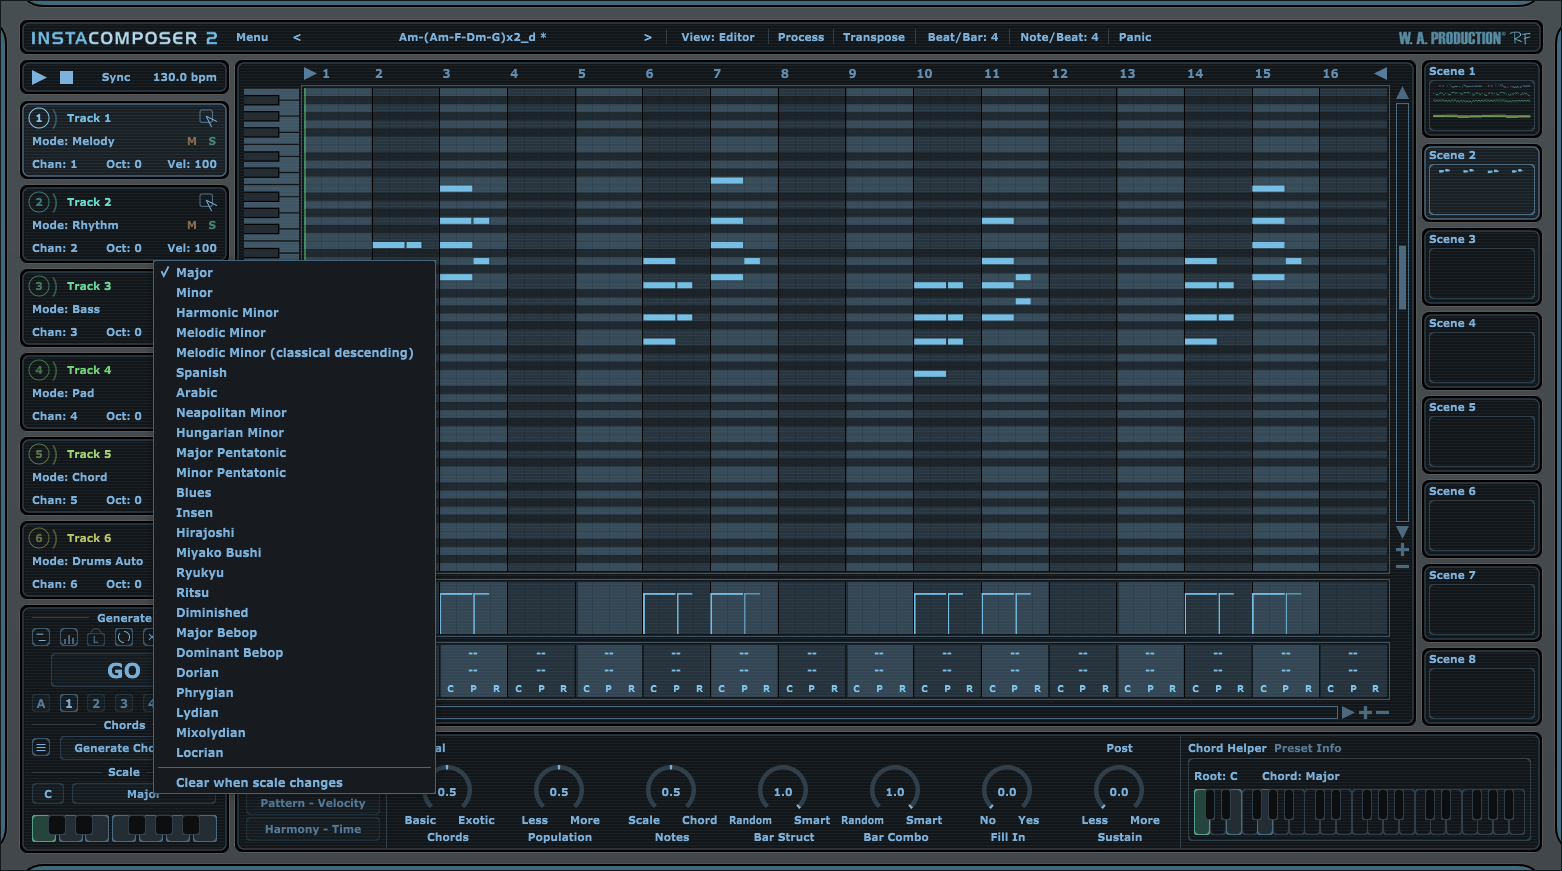Open Track 2 Mode: Rhythm dropdown
Screen dimensions: 1562x871
[x=75, y=225]
